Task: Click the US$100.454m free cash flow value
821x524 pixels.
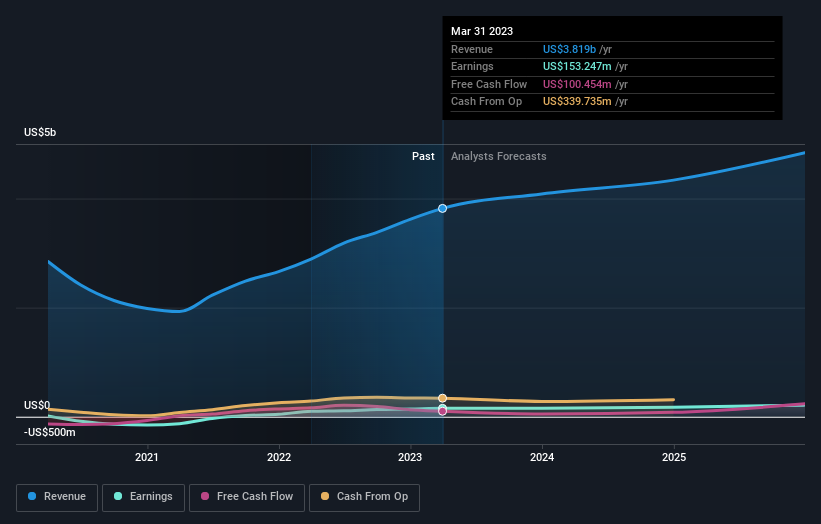Action: pos(577,84)
